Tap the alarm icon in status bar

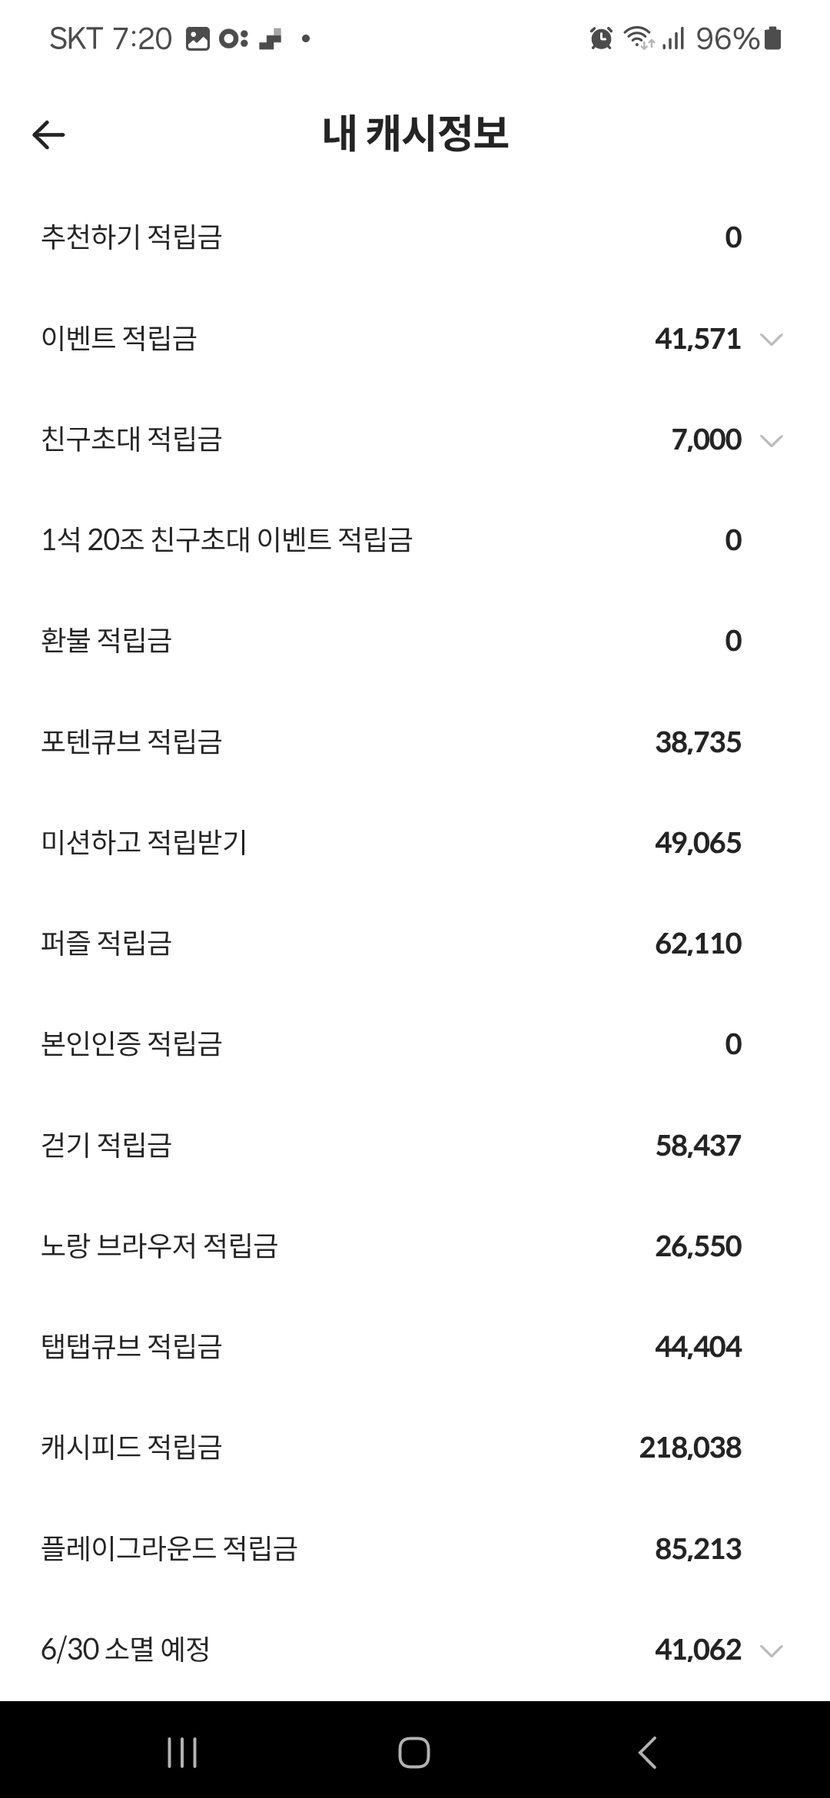(x=601, y=39)
